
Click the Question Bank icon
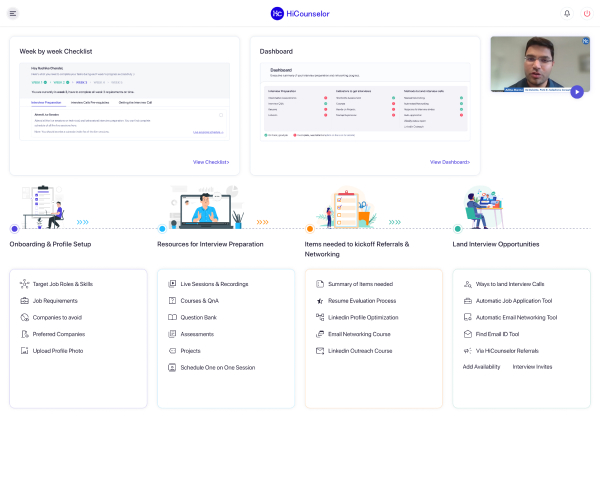[172, 318]
